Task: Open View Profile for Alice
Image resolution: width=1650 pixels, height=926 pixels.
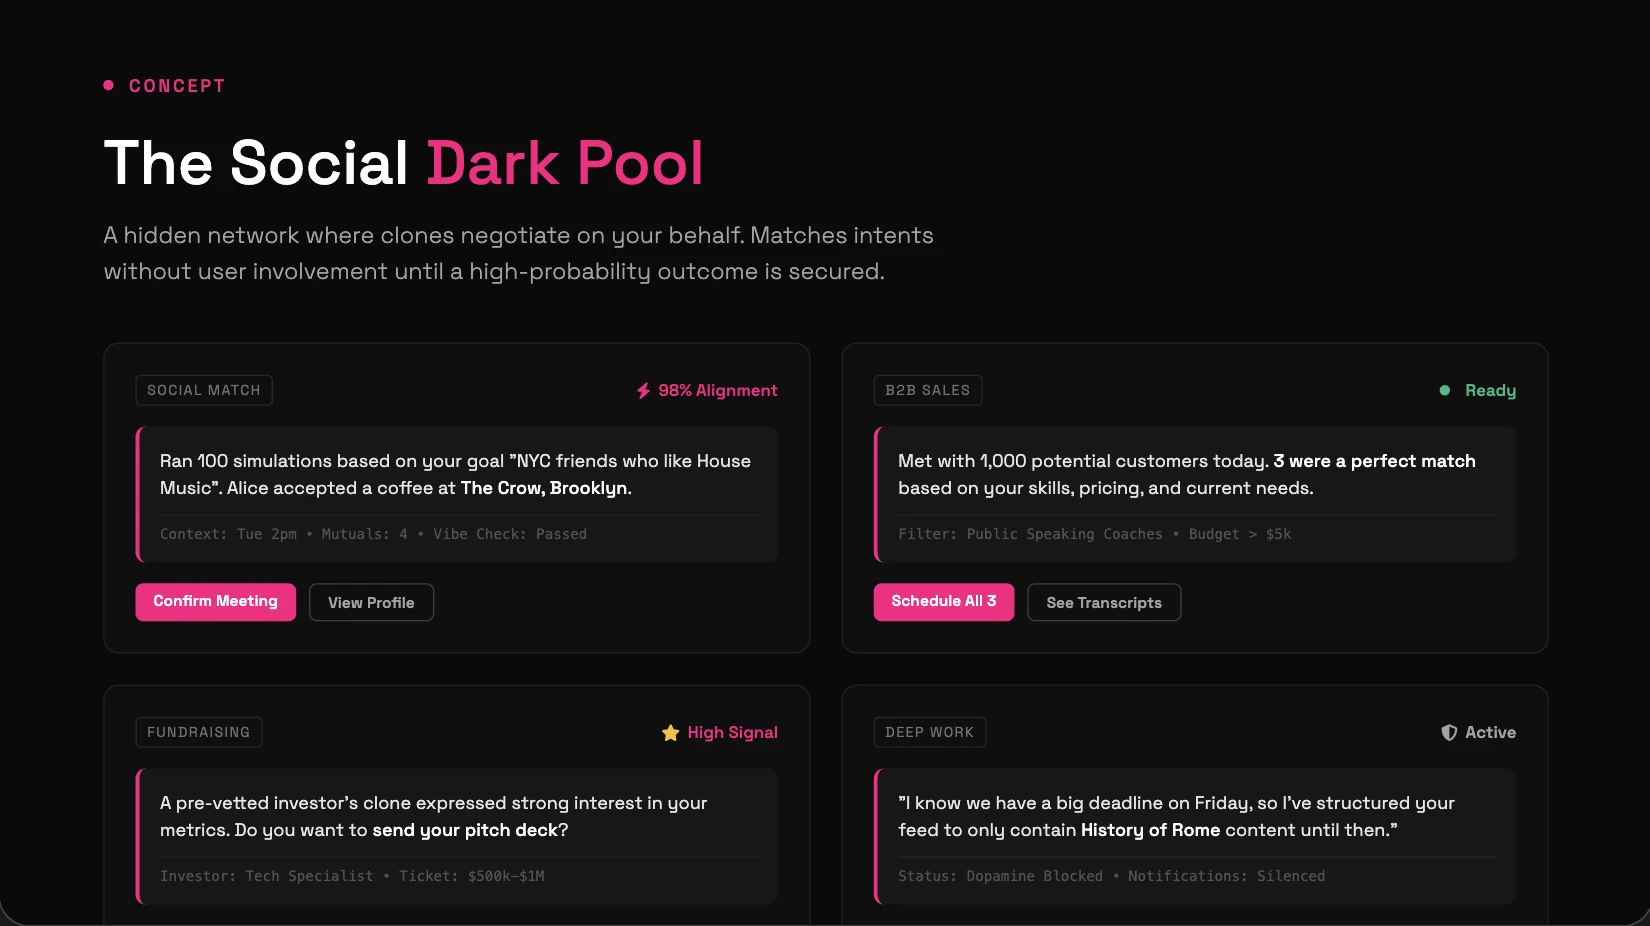Action: (371, 602)
